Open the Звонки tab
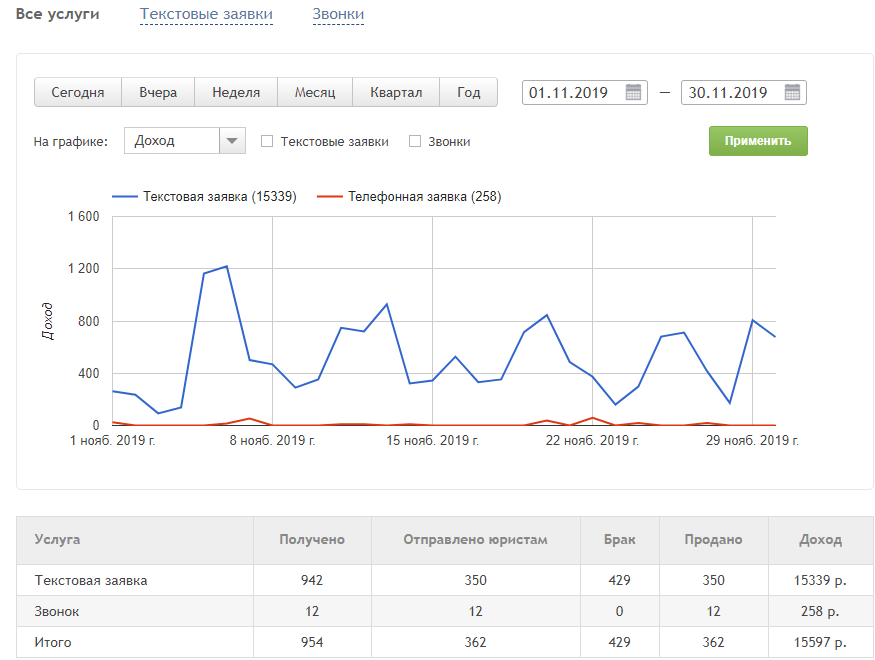Viewport: 875px width, 660px height. coord(338,15)
